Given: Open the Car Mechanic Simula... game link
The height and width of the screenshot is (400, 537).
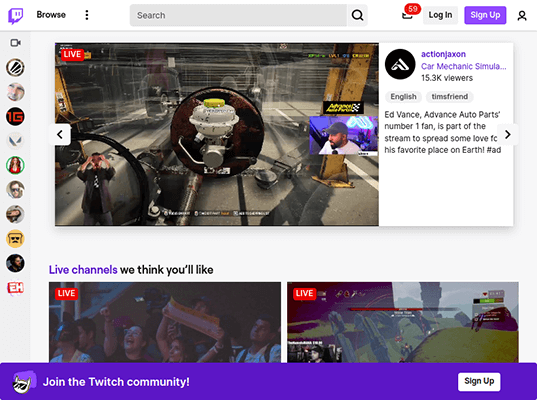Looking at the screenshot, I should pos(463,66).
